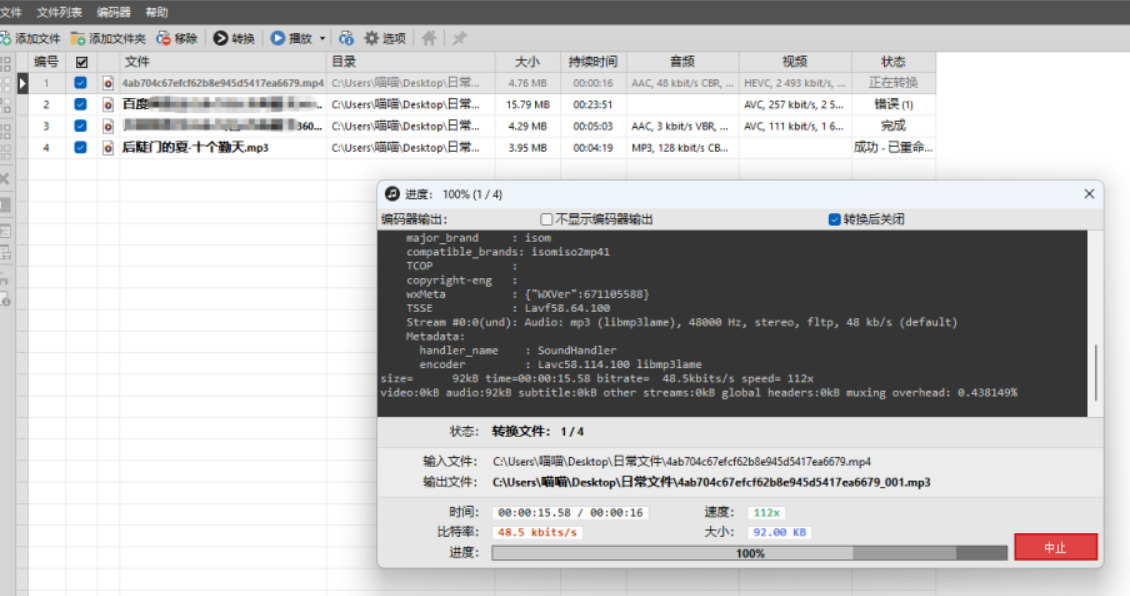The image size is (1130, 596).
Task: Open the options gear icon 选项
Action: point(371,38)
